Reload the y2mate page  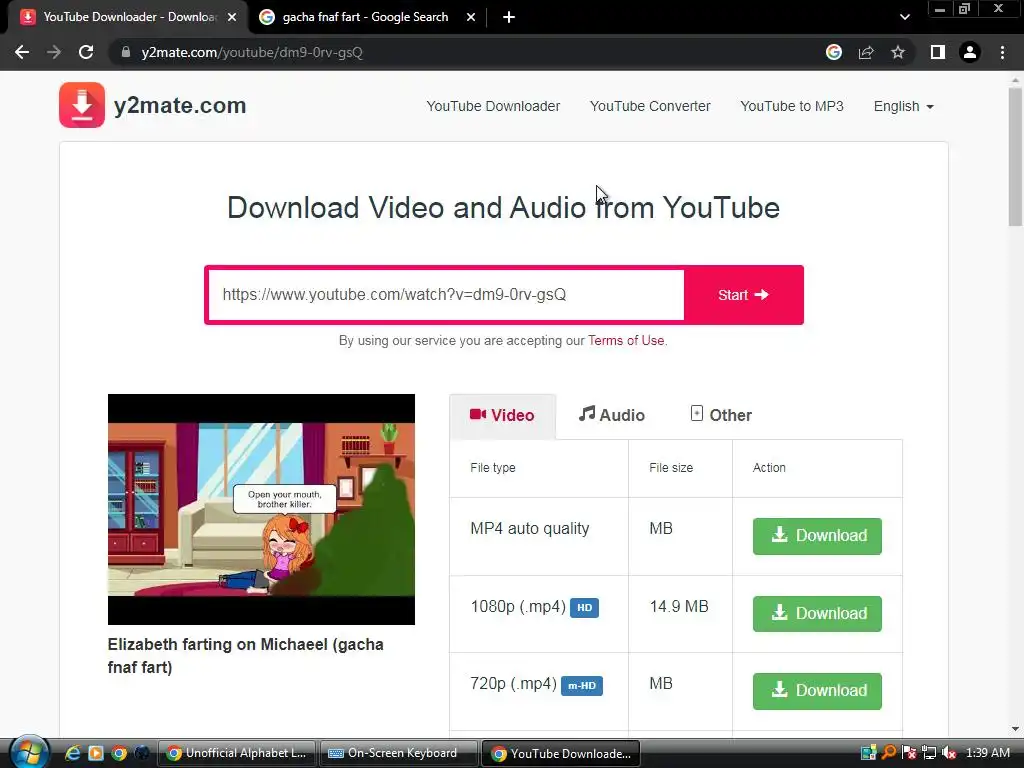pos(86,52)
